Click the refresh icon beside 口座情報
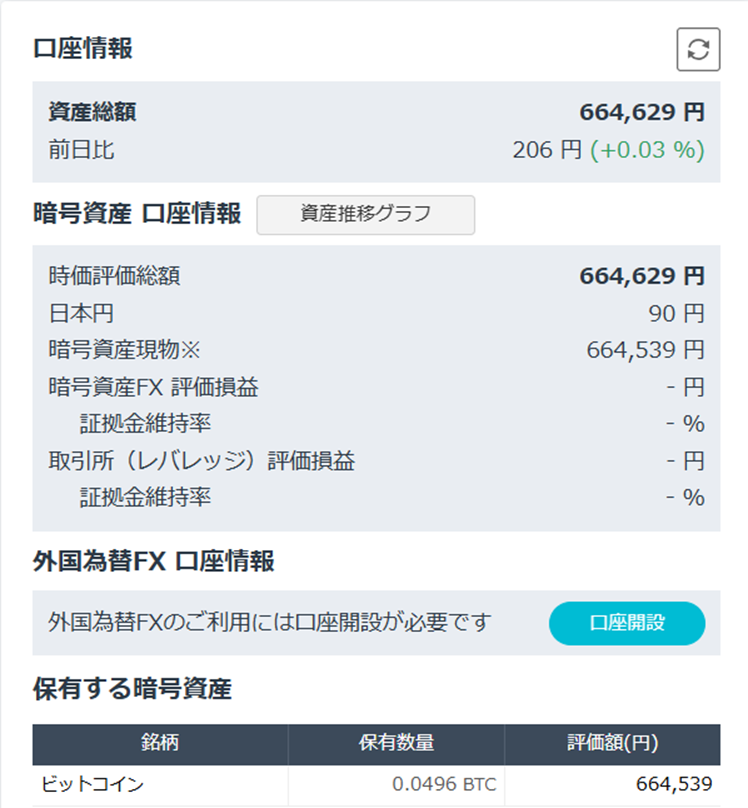Screen dimensions: 748x808 coord(698,50)
